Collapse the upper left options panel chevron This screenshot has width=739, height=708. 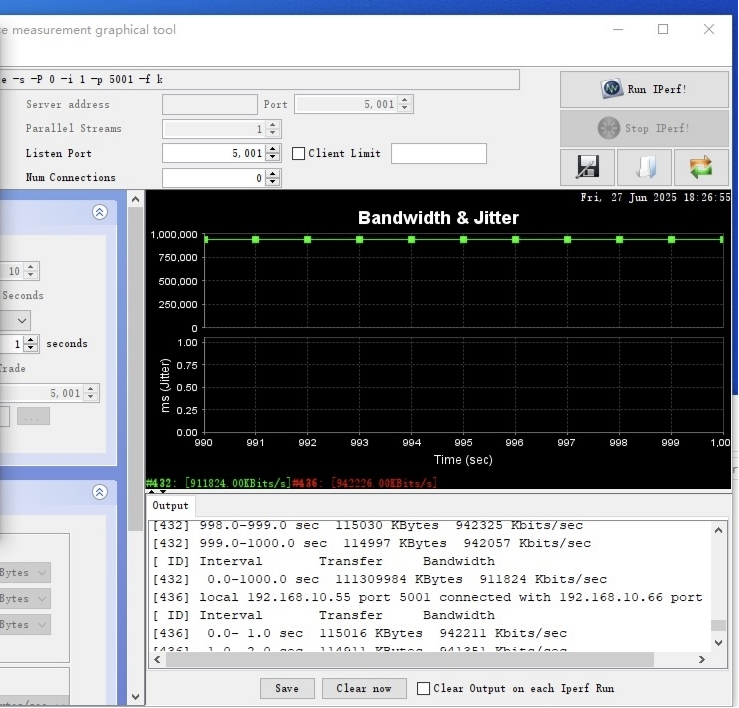99,212
